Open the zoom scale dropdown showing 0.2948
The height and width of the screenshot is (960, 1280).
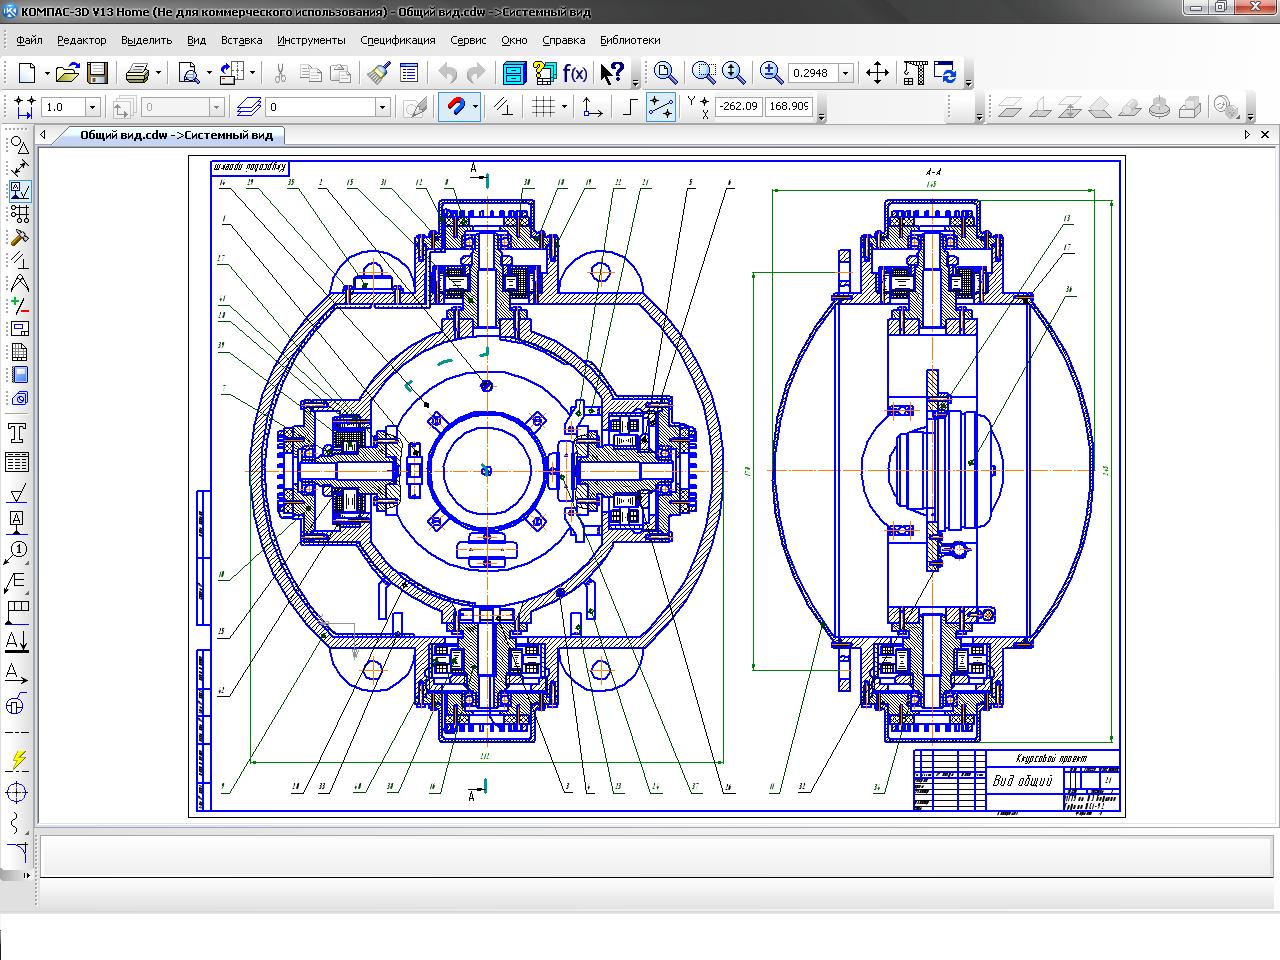tap(845, 73)
